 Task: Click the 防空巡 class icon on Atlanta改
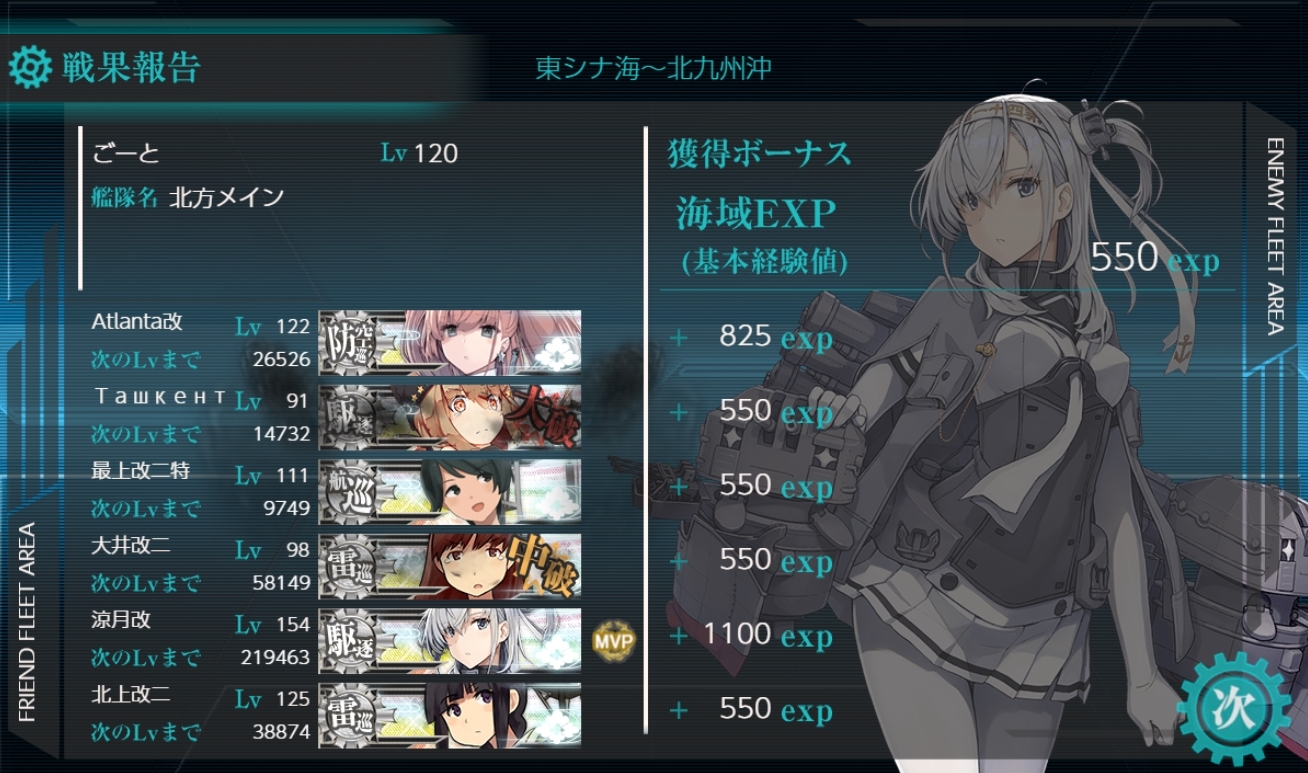click(x=348, y=342)
